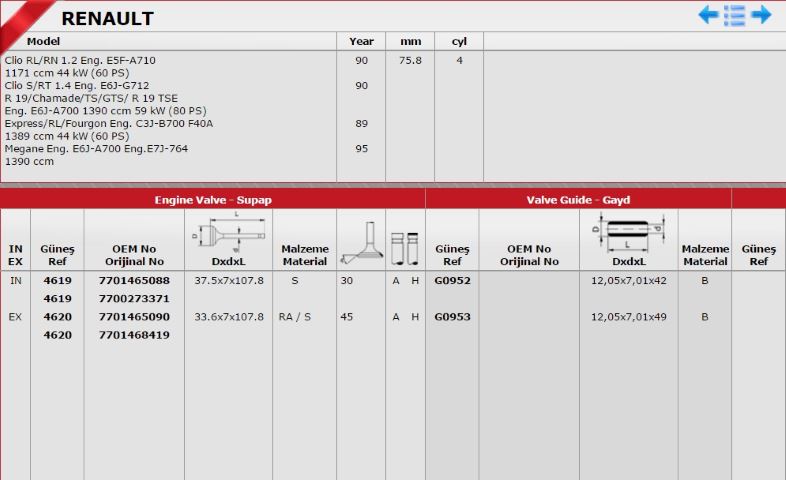Click the IN row label

[16, 281]
